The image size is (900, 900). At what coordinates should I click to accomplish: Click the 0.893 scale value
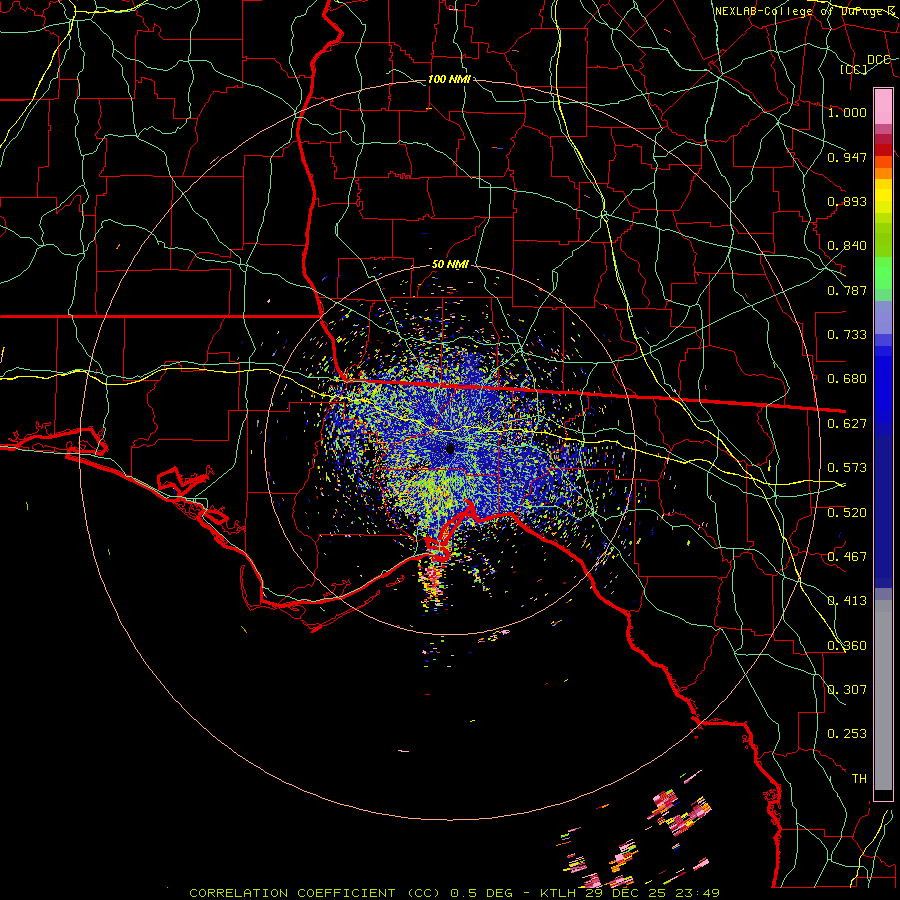tap(847, 201)
